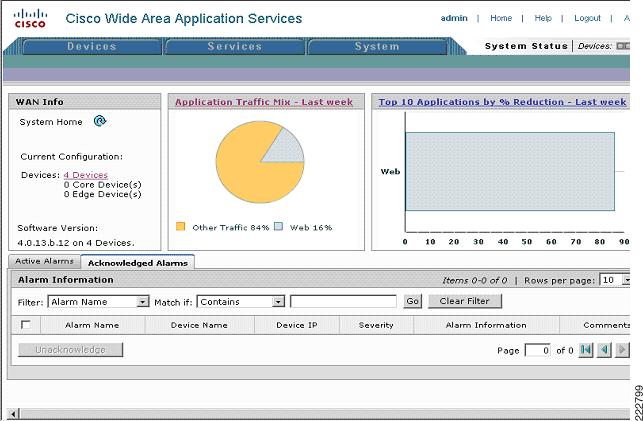Screen dimensions: 643x421
Task: Sort by Severity column header
Action: point(376,325)
